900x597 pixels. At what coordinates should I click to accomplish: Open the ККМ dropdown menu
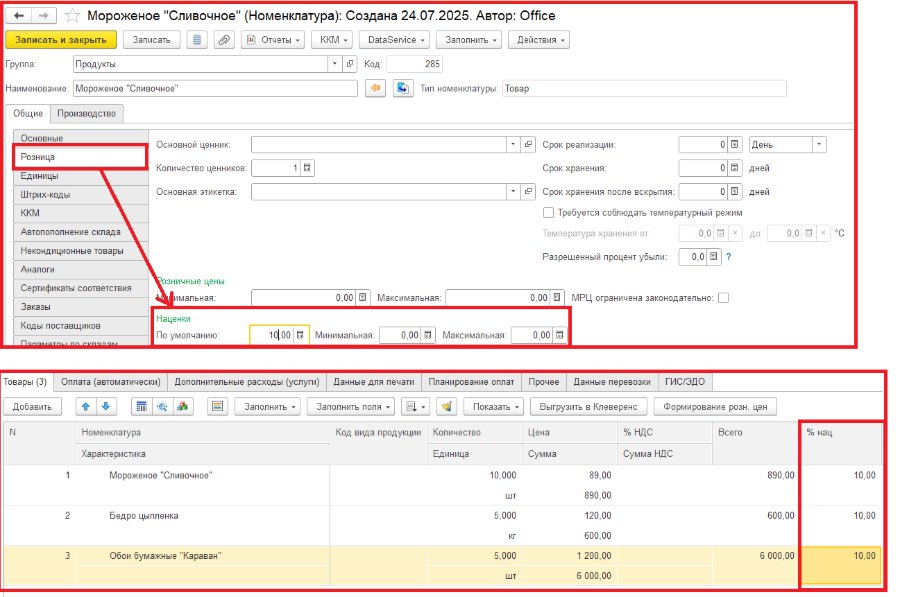(332, 40)
